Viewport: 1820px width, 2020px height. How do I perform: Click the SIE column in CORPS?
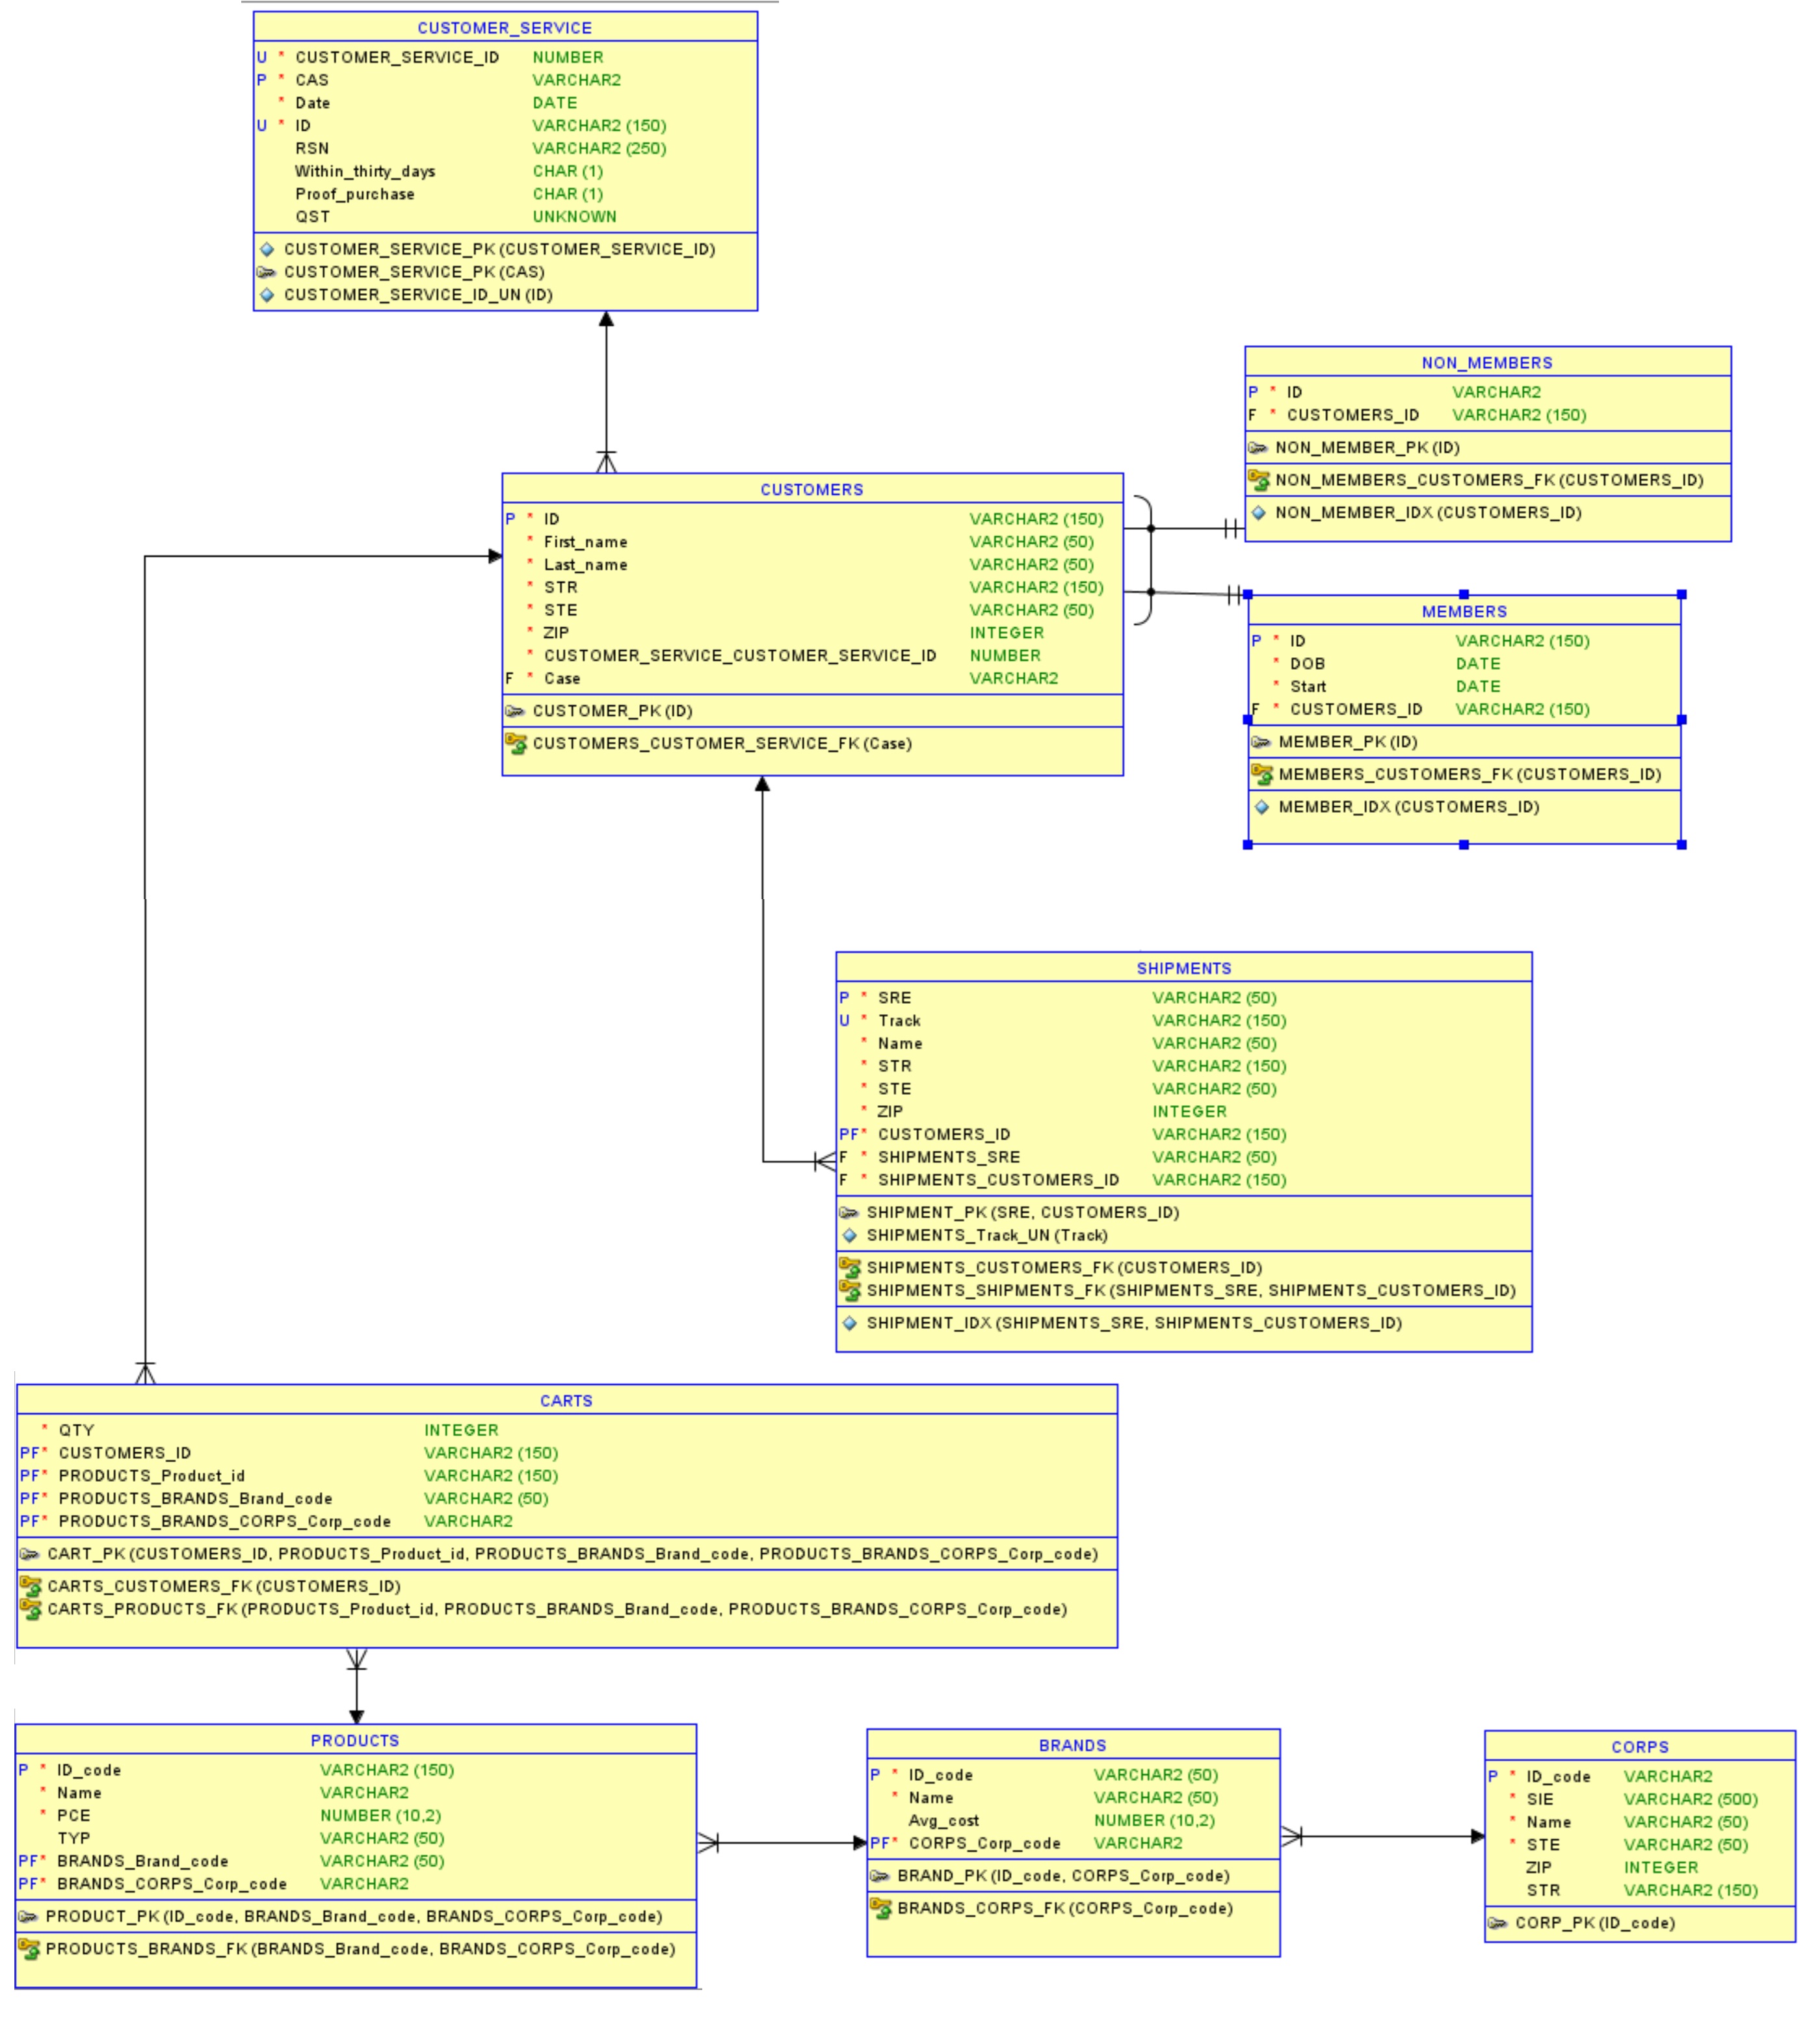pos(1640,1800)
